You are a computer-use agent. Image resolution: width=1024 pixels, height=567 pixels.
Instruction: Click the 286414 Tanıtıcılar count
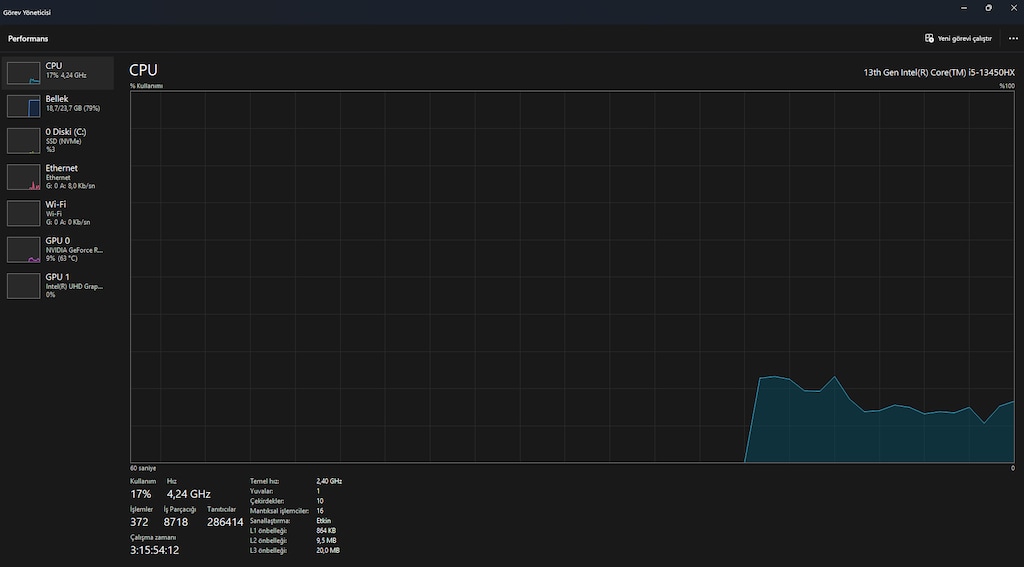pos(225,522)
